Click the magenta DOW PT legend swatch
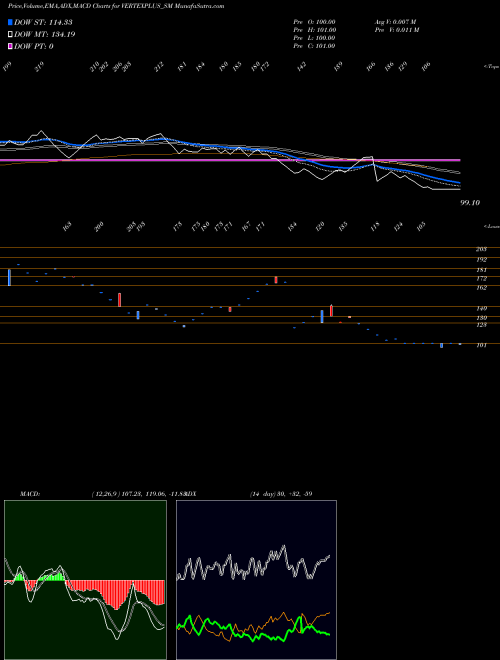 (10, 46)
